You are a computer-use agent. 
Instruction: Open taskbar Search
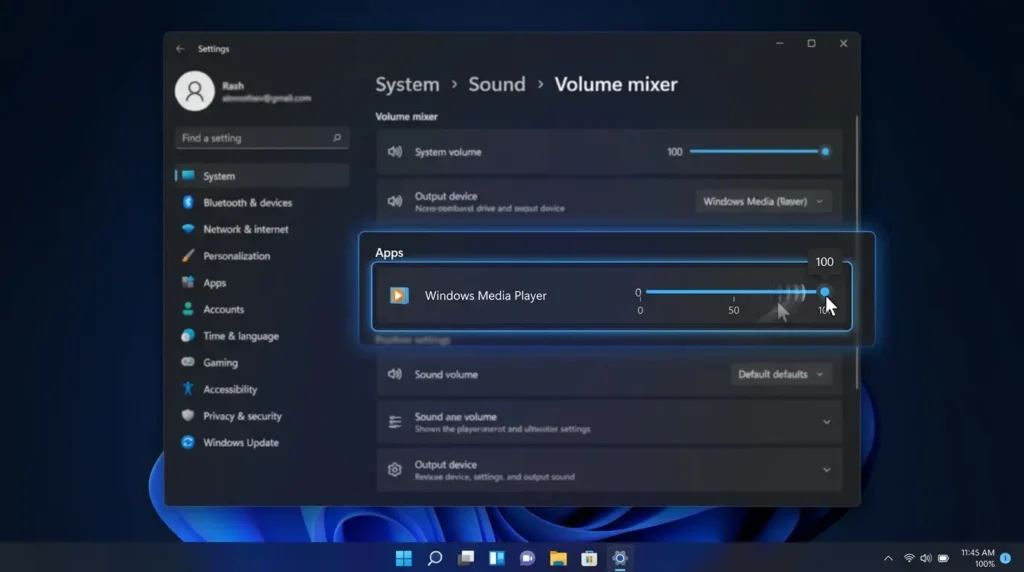435,558
